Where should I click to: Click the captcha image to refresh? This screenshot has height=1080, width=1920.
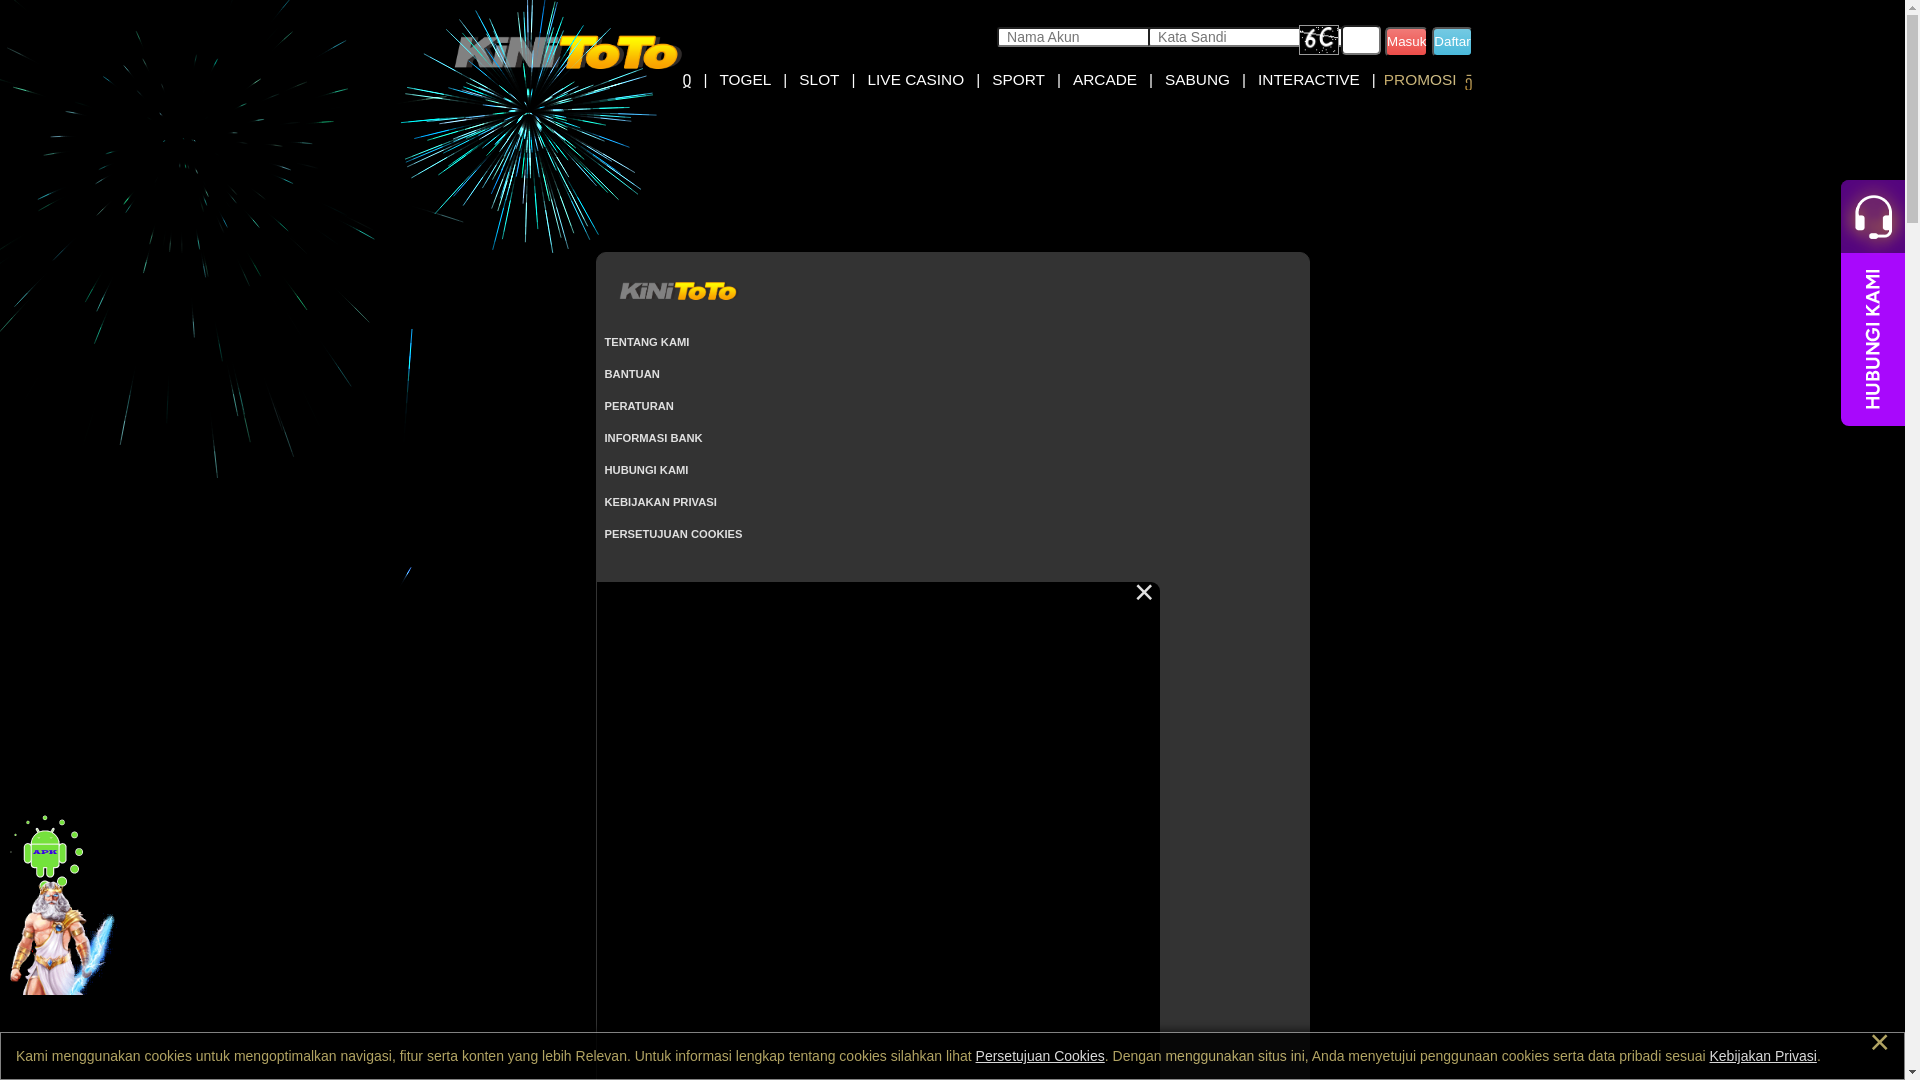coord(1319,40)
